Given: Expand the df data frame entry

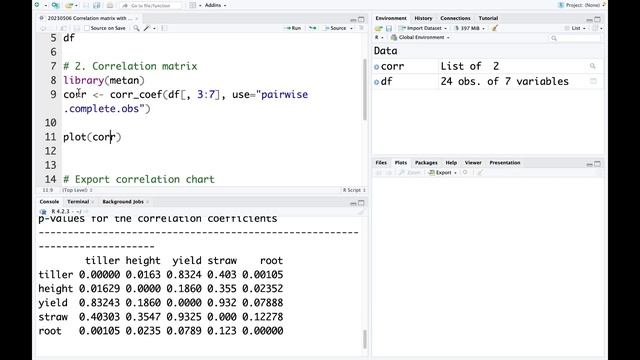Looking at the screenshot, I should pos(376,82).
